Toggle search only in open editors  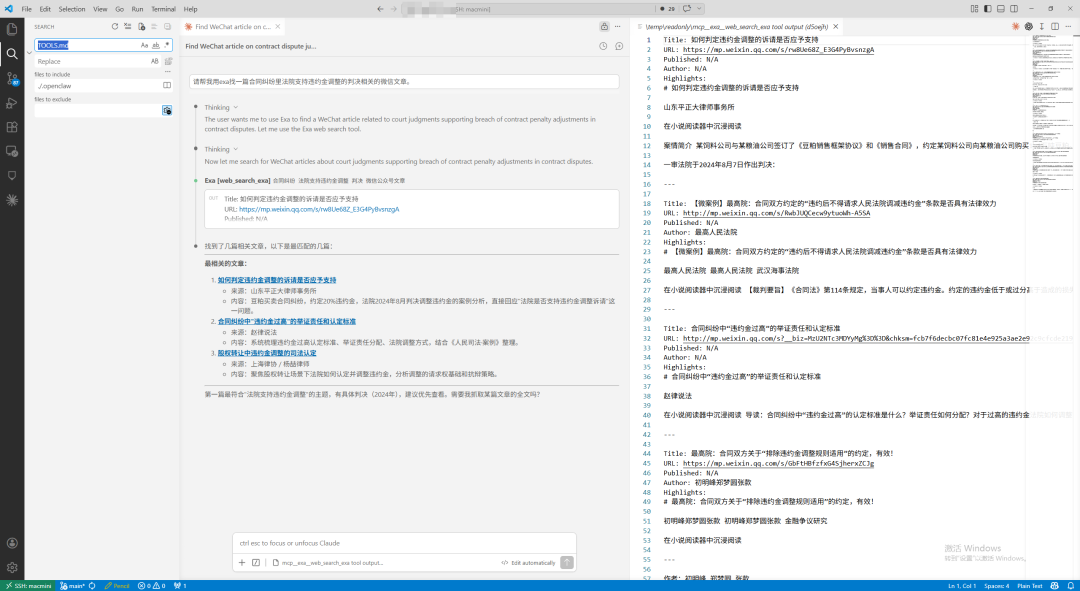[x=167, y=85]
